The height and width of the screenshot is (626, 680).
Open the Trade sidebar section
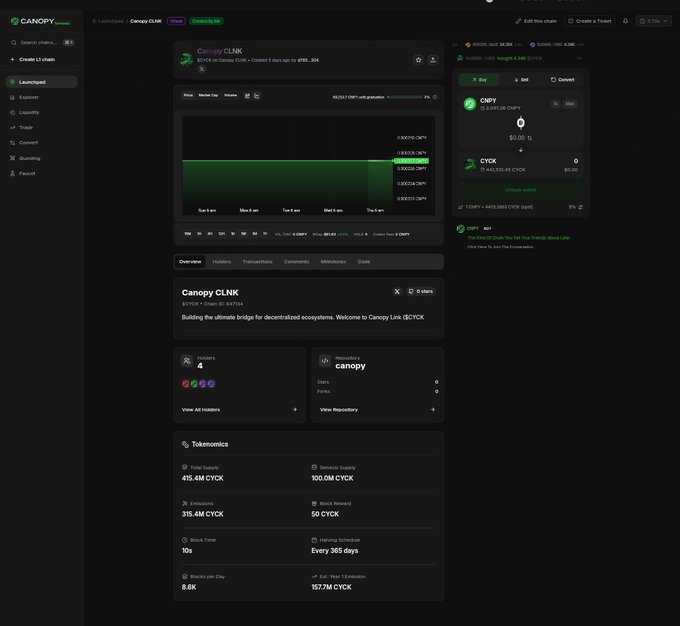(x=42, y=128)
